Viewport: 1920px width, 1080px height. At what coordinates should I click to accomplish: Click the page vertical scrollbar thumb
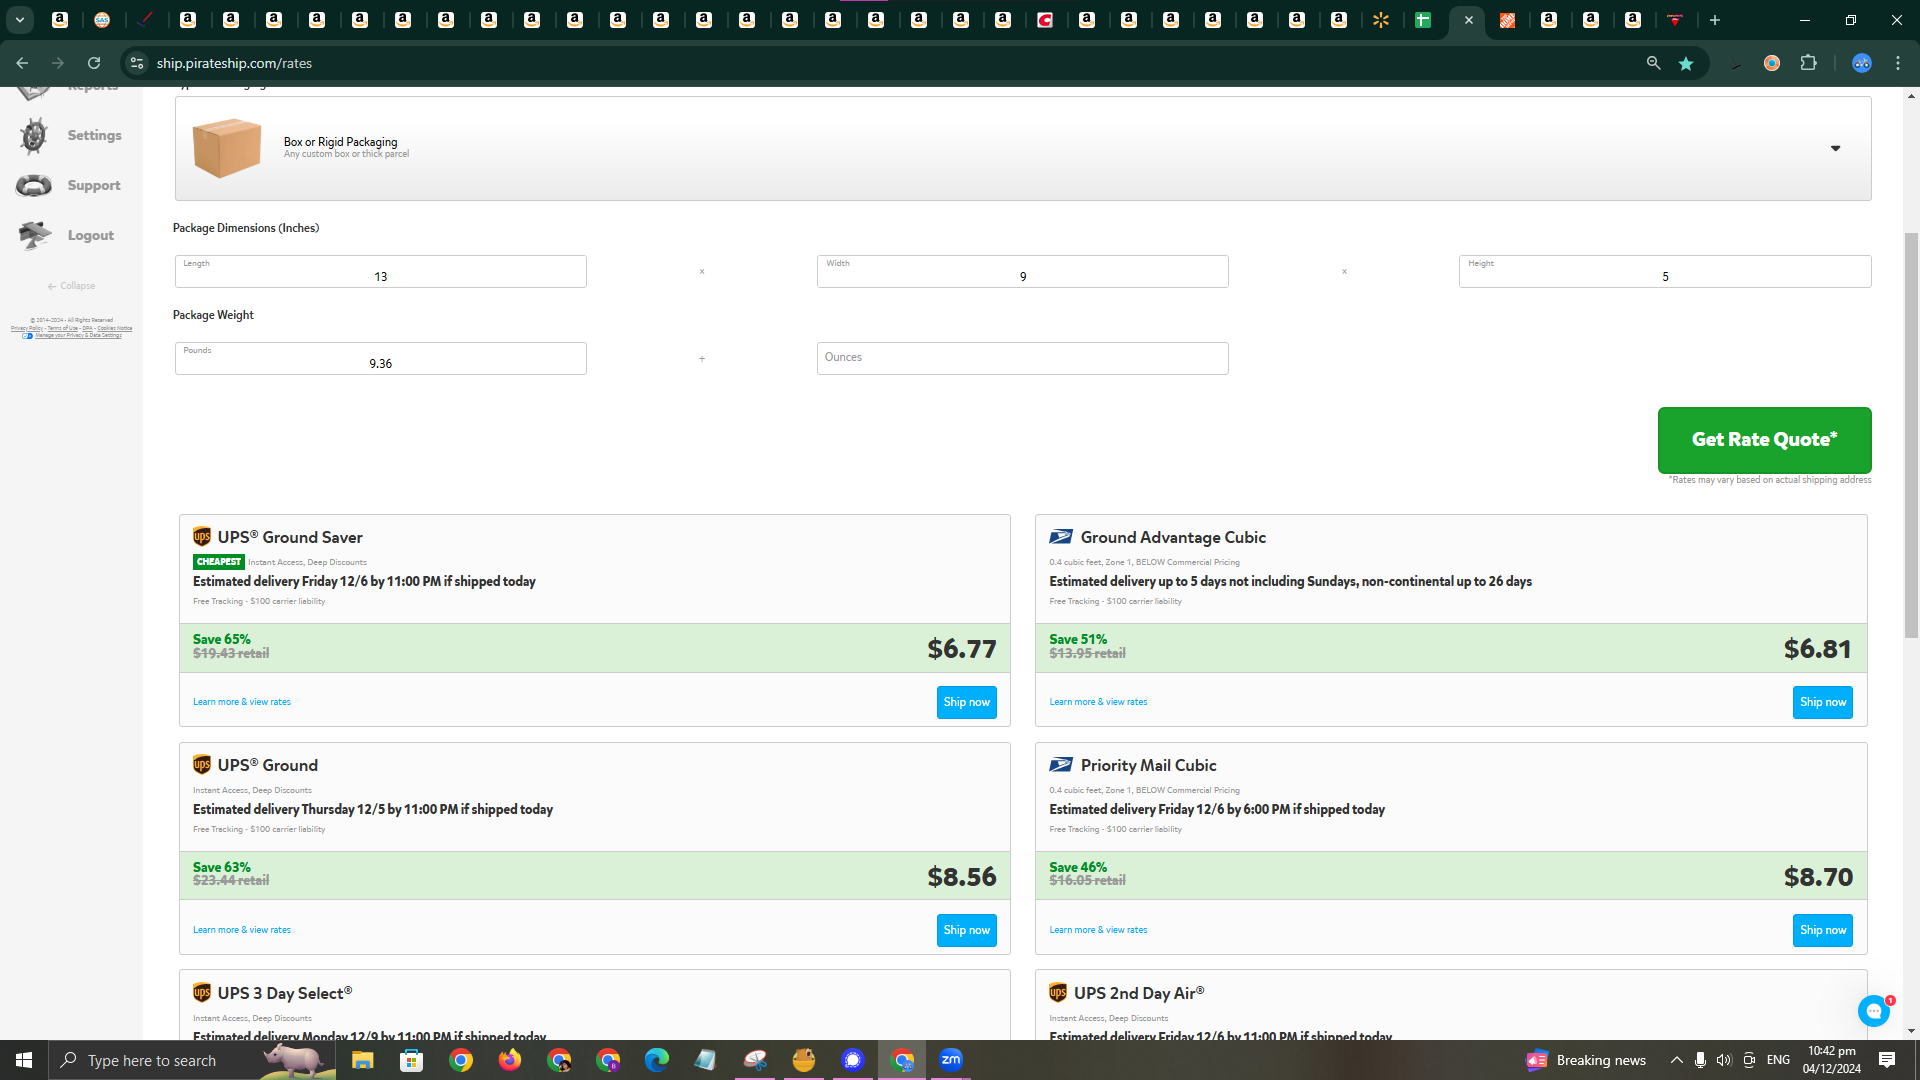pos(1911,435)
